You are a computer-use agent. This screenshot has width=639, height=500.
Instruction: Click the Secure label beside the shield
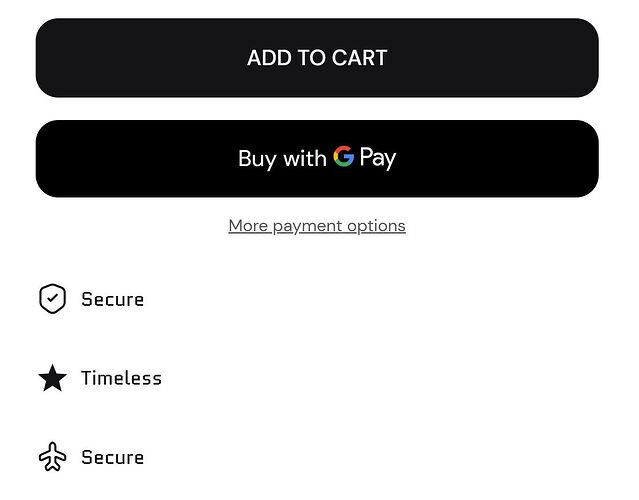click(x=112, y=299)
